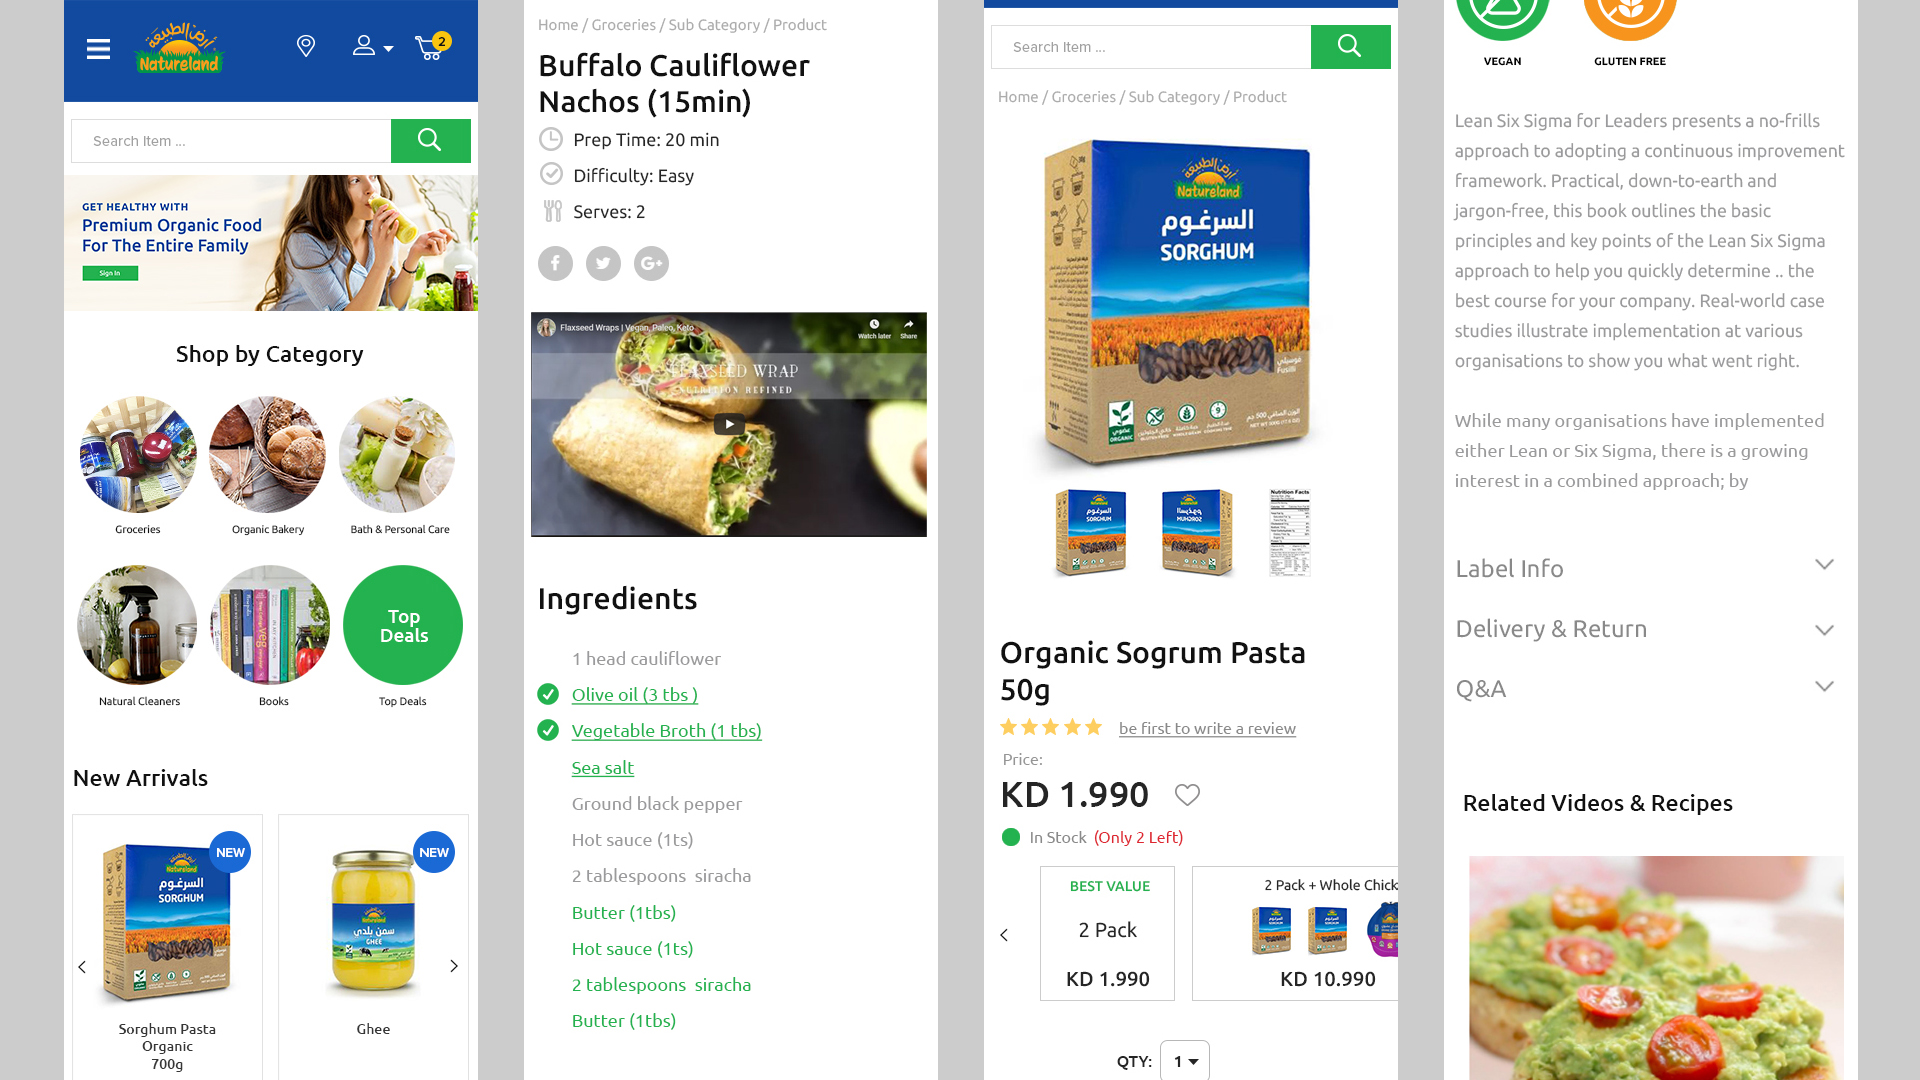Share recipe via Facebook icon

click(555, 264)
